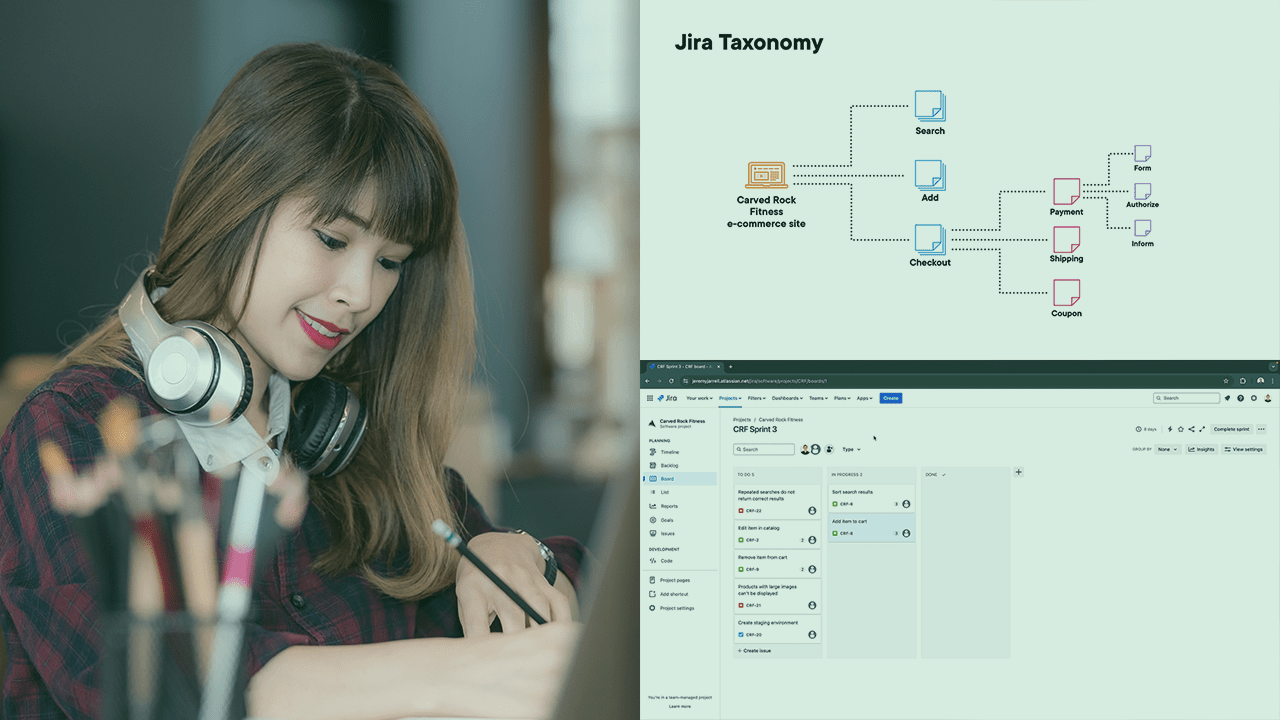This screenshot has height=720, width=1280.
Task: Click the board automation lightning bolt icon
Action: tap(1170, 429)
